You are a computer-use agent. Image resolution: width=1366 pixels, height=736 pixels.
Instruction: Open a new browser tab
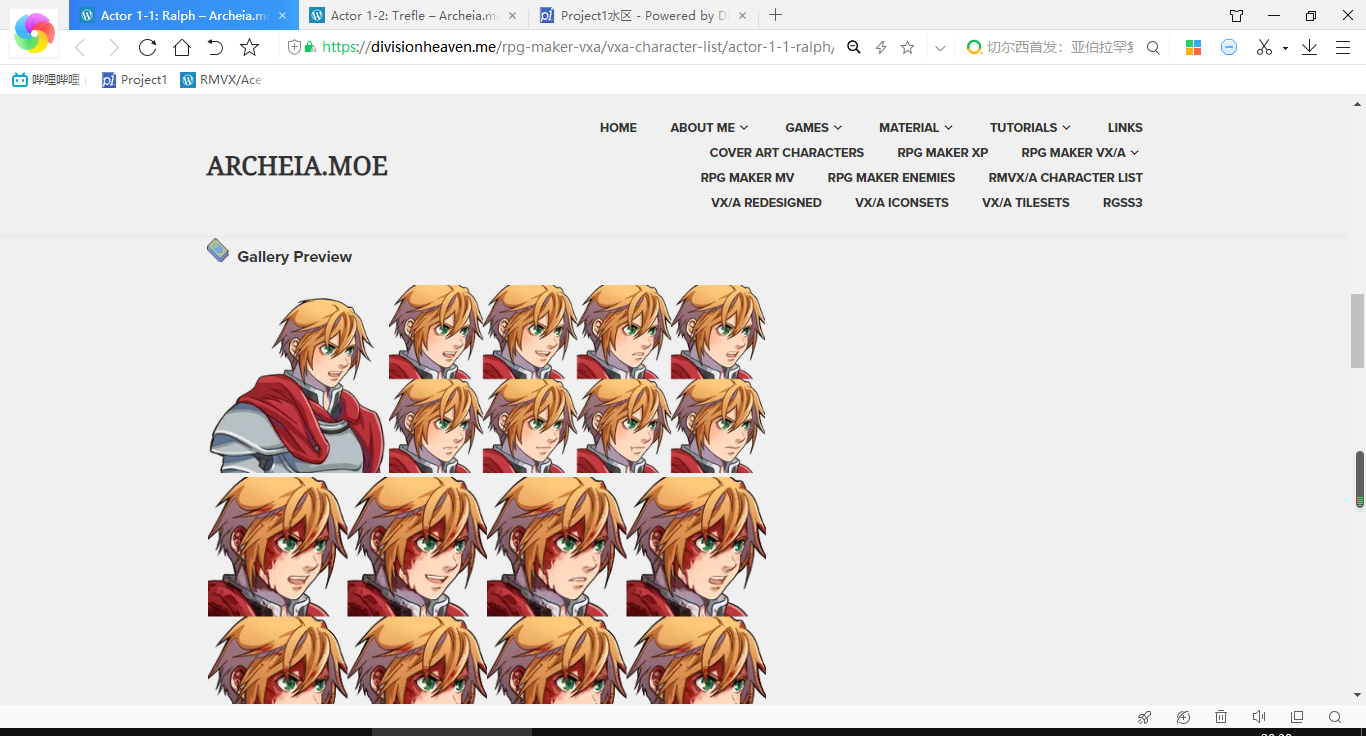tap(776, 15)
